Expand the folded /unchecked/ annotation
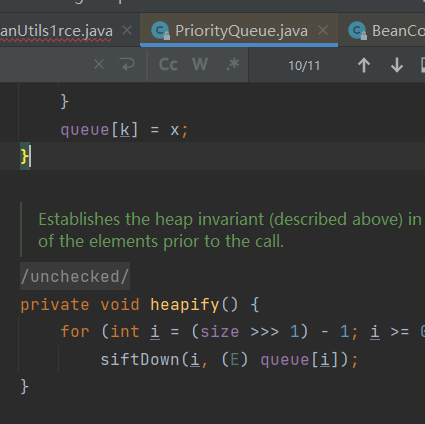This screenshot has height=424, width=425. pos(75,276)
